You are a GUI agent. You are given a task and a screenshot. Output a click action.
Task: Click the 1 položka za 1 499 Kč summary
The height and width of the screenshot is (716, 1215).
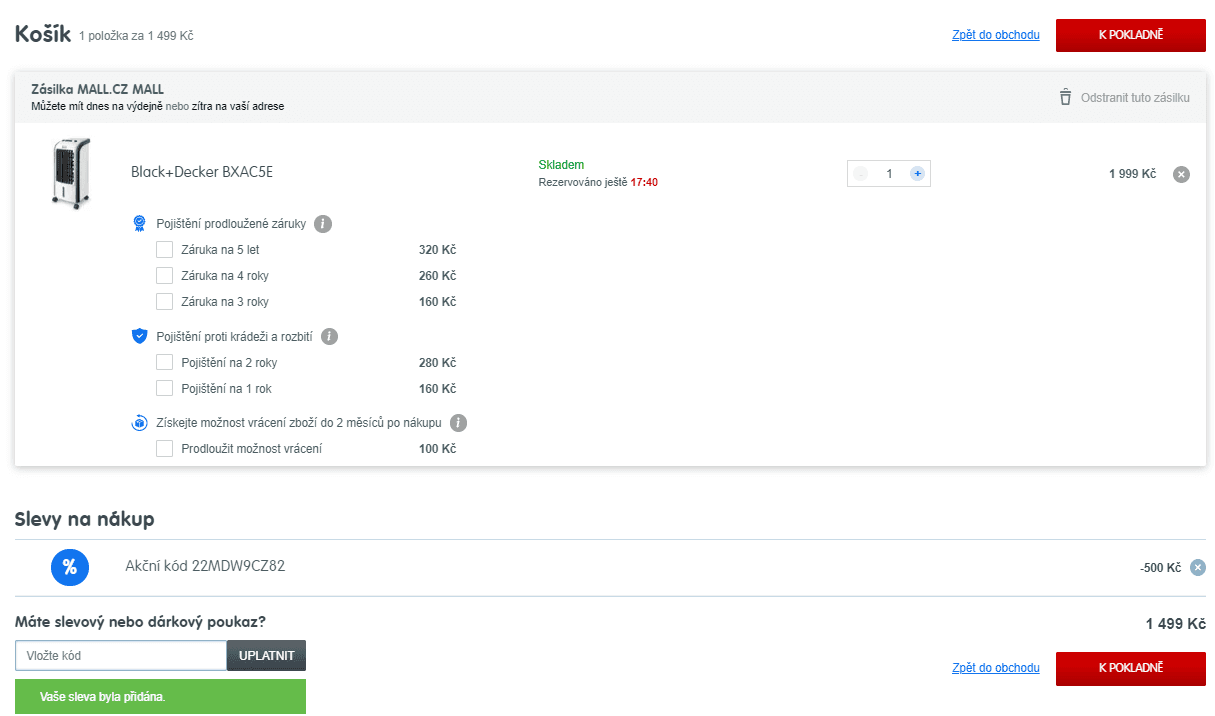[x=136, y=36]
